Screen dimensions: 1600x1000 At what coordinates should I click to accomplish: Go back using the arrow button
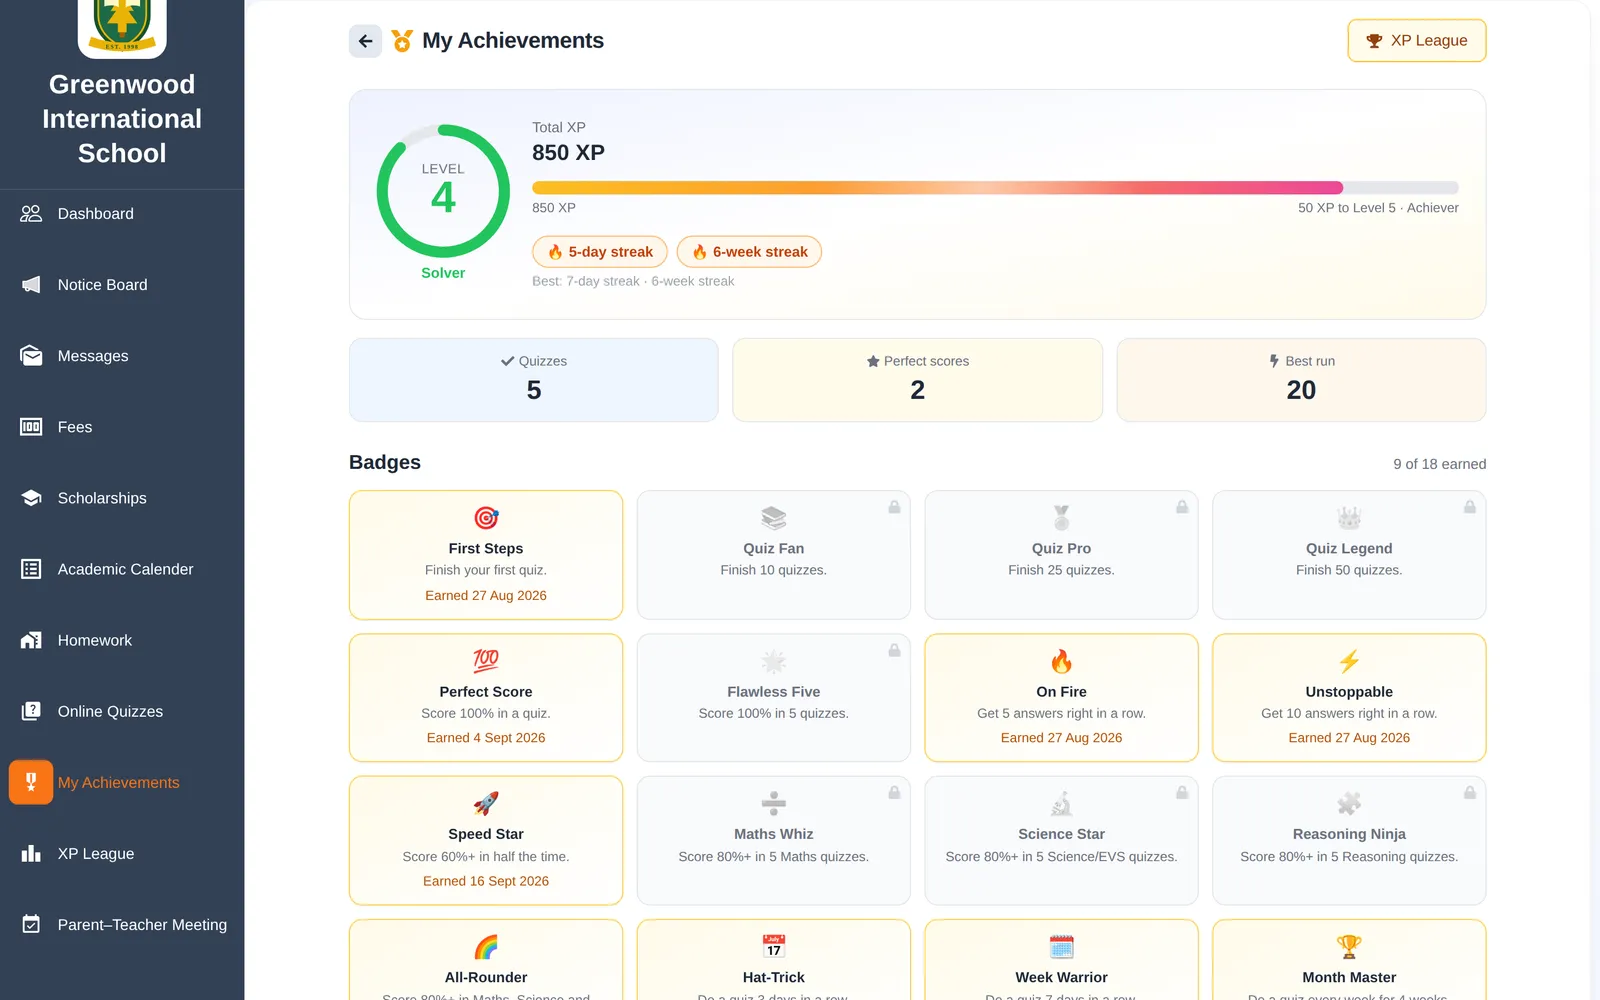365,41
